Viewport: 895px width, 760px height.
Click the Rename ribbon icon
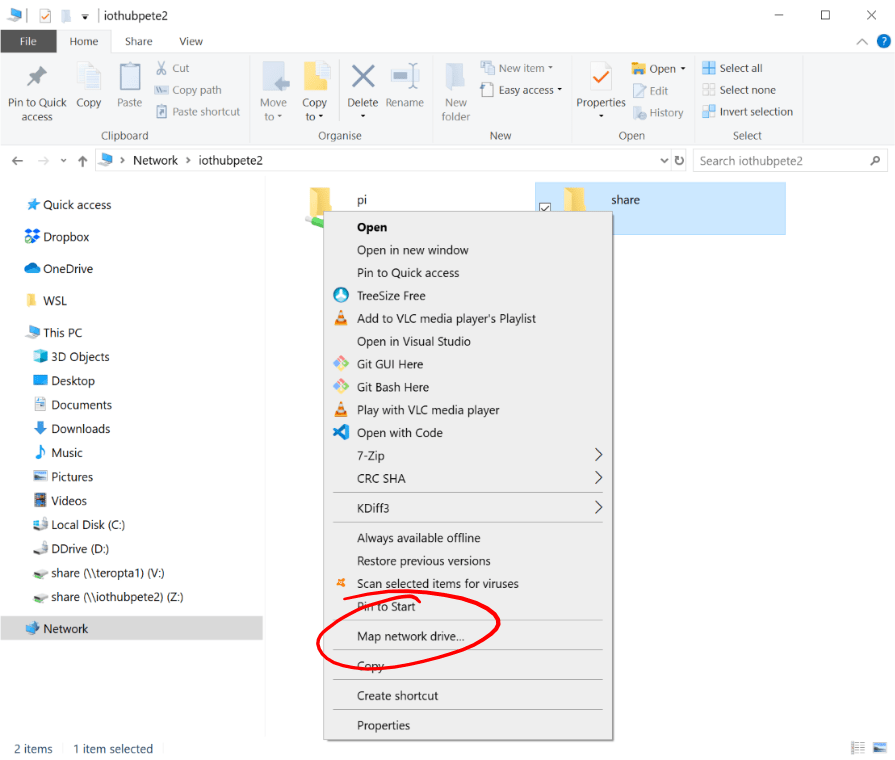point(405,77)
